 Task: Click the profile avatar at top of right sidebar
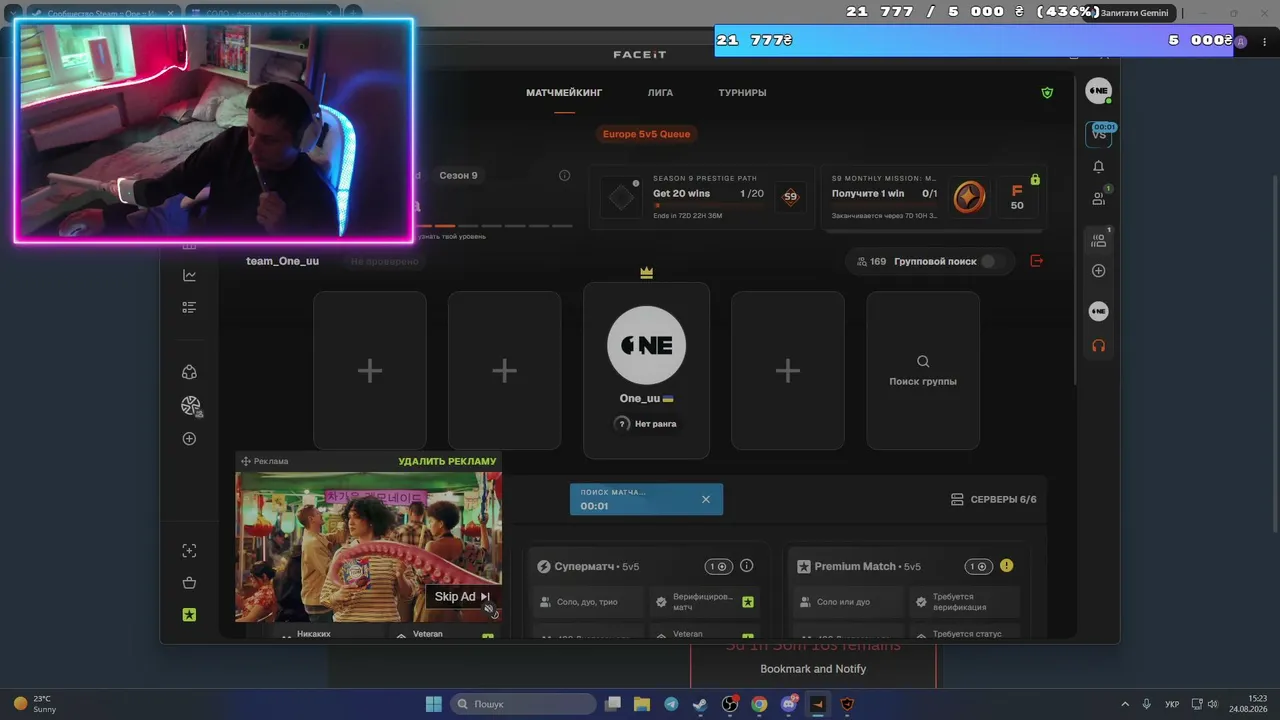click(x=1099, y=91)
